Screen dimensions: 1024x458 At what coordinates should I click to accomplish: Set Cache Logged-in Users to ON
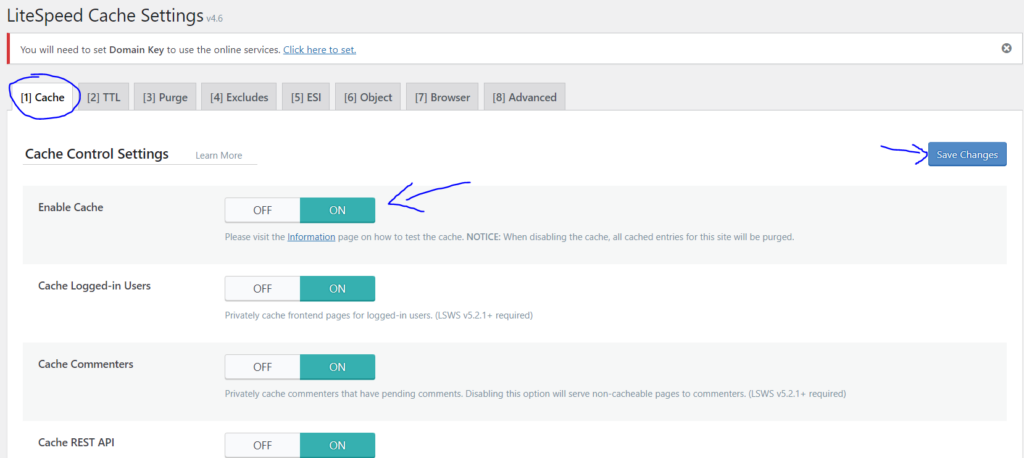(338, 289)
